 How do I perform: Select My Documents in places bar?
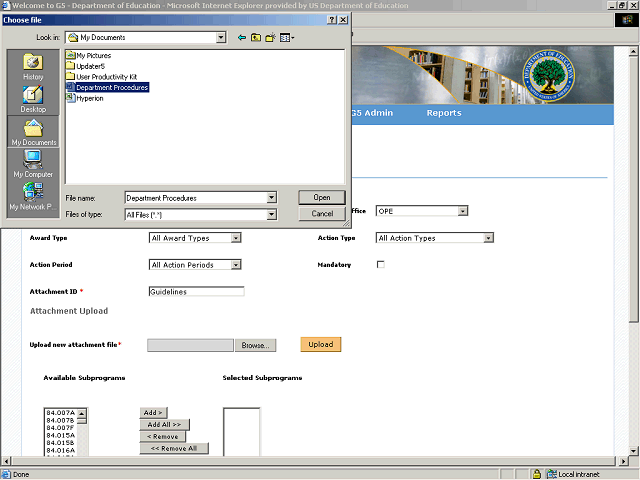tap(33, 132)
